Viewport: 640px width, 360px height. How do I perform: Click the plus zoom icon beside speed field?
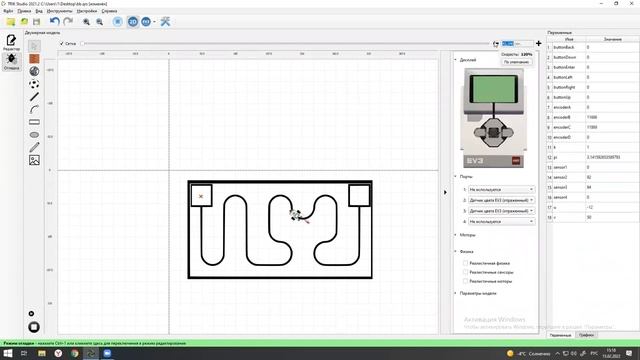tap(538, 43)
